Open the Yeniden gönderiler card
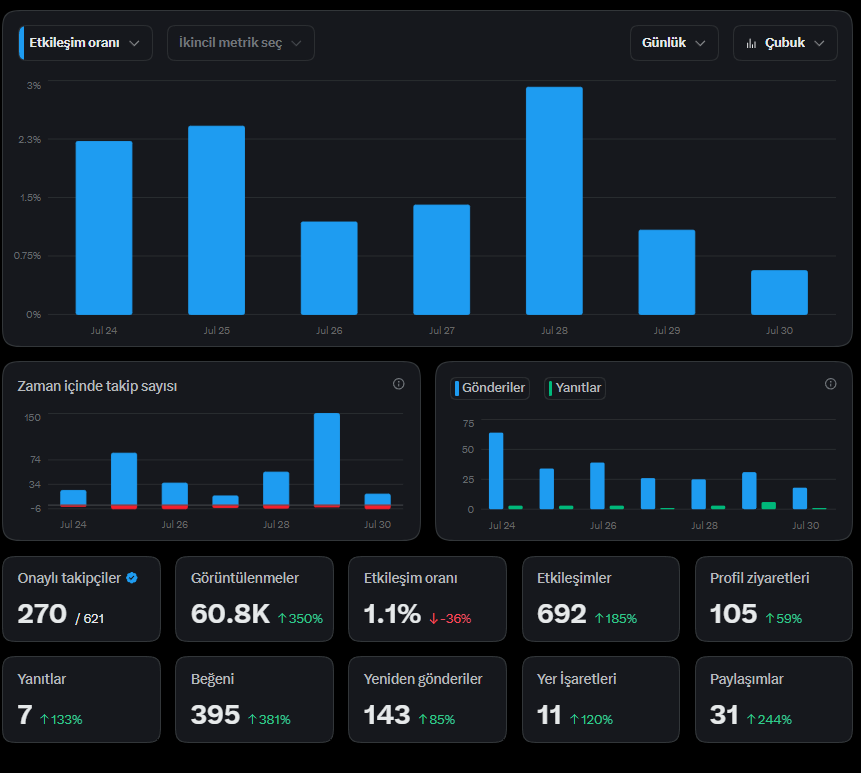The height and width of the screenshot is (773, 861). coord(427,699)
